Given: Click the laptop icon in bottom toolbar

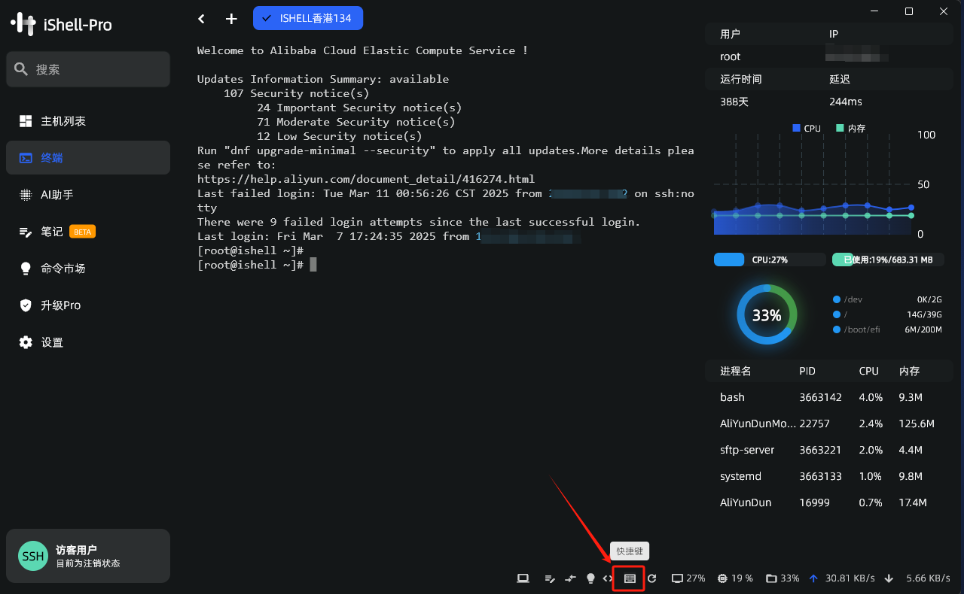Looking at the screenshot, I should [x=523, y=579].
